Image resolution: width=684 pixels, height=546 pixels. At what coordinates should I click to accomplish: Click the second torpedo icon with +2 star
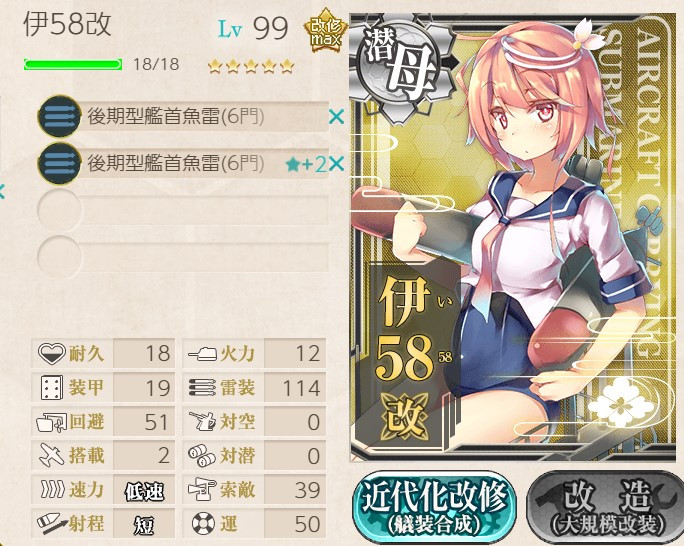click(x=59, y=164)
